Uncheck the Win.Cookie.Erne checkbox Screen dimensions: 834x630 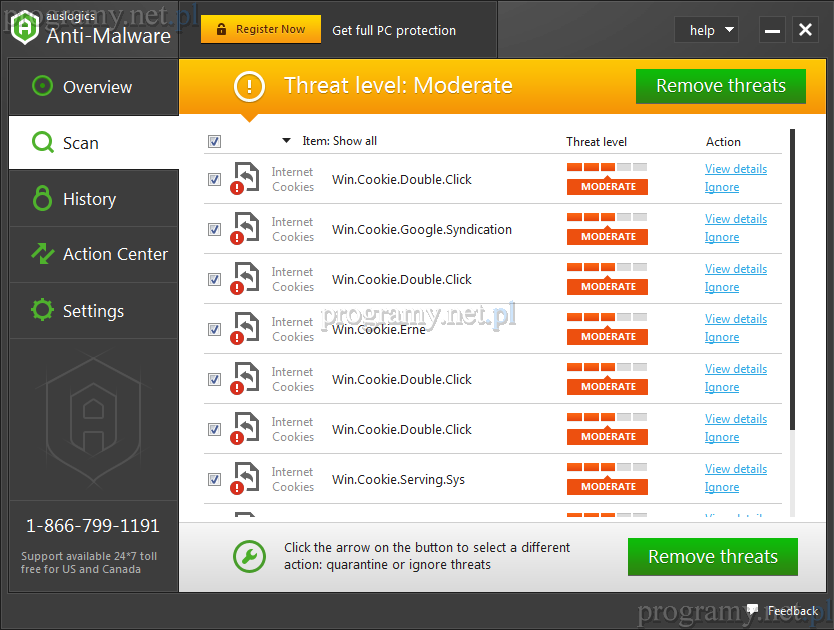pyautogui.click(x=214, y=329)
